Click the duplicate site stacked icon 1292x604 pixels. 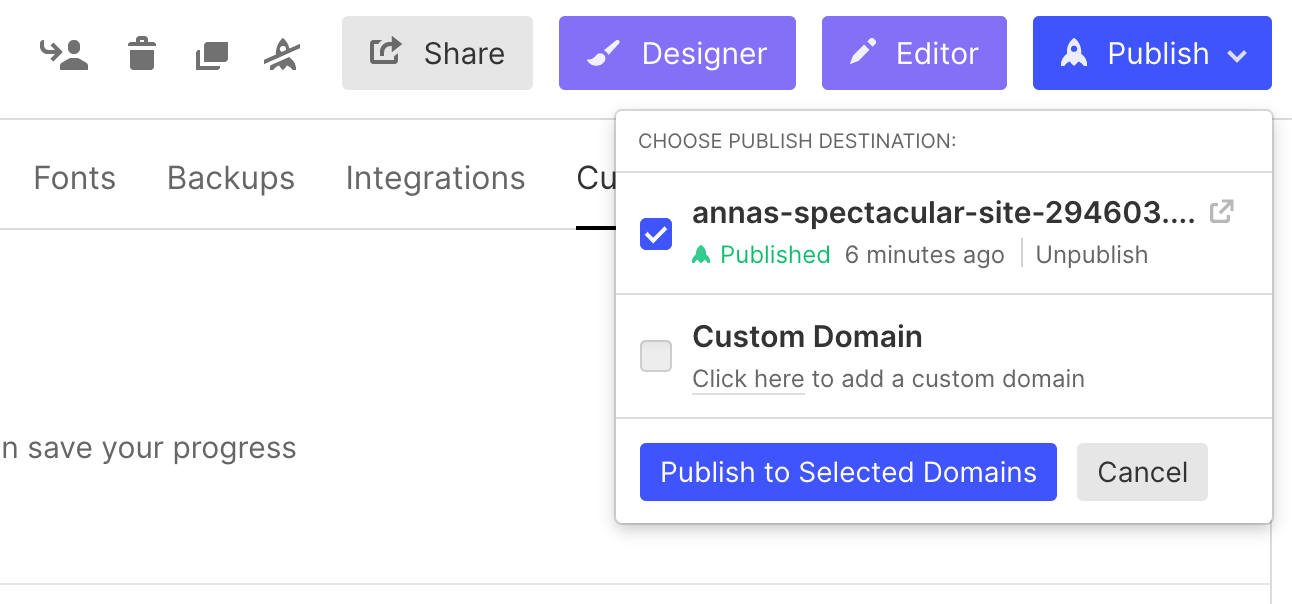coord(211,55)
